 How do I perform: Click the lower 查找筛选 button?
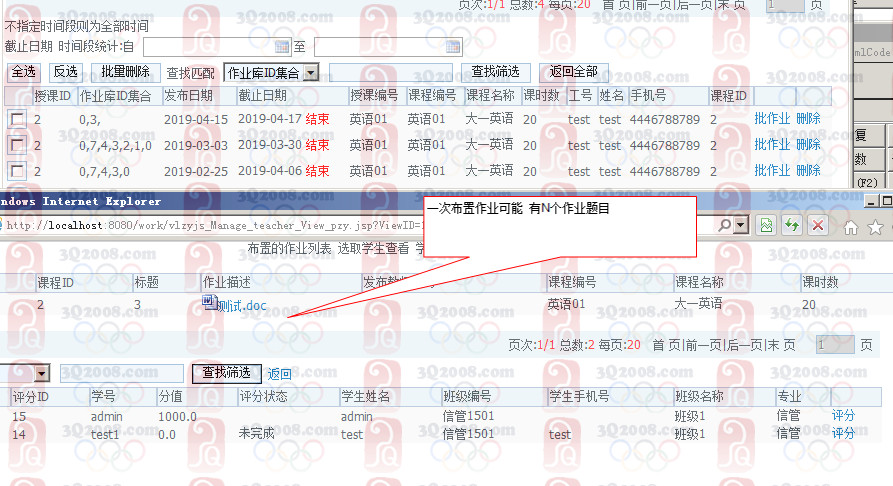point(227,373)
